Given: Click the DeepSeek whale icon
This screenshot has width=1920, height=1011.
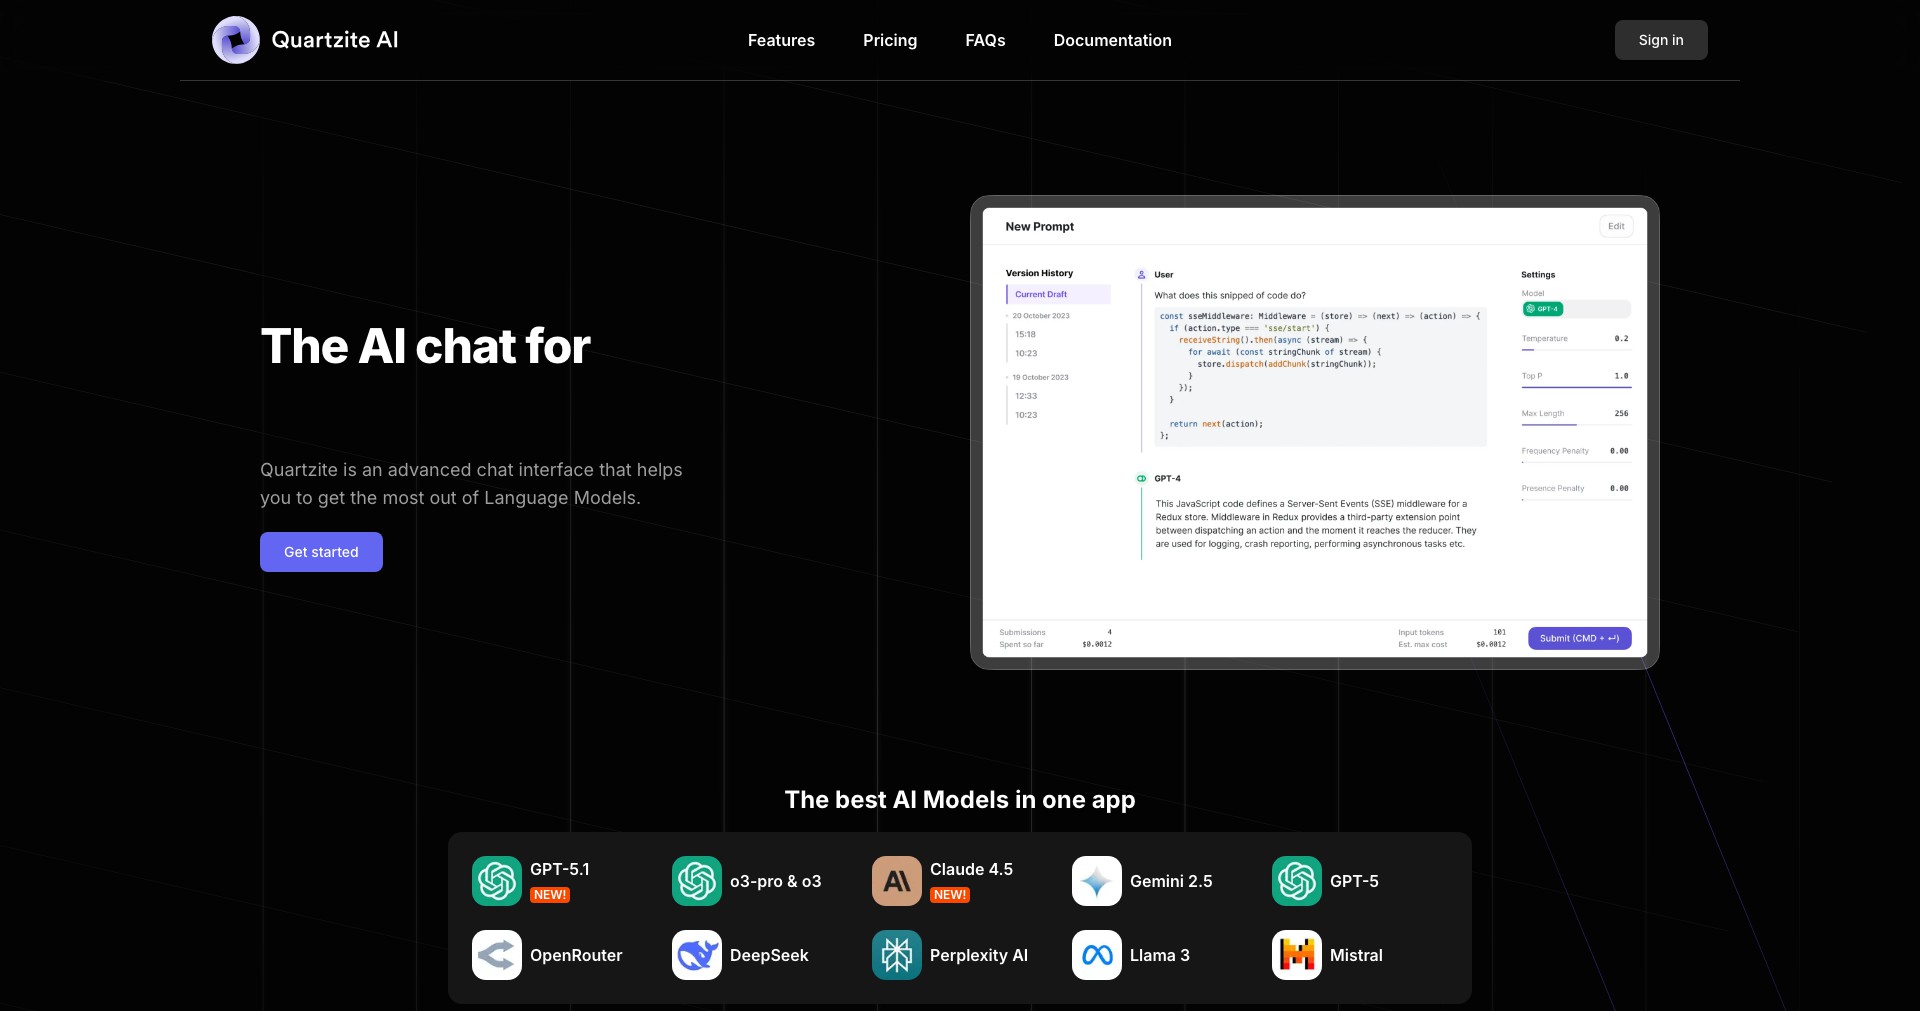Looking at the screenshot, I should point(697,955).
